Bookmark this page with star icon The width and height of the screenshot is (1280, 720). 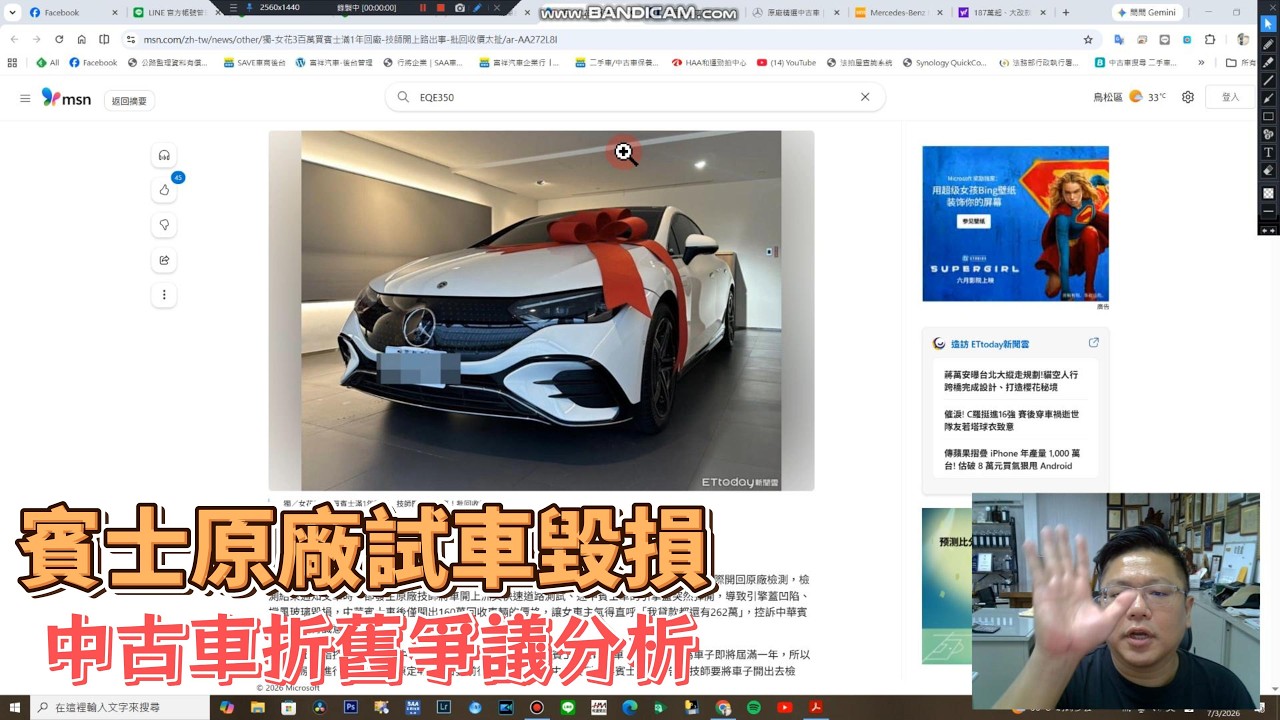pos(1088,39)
